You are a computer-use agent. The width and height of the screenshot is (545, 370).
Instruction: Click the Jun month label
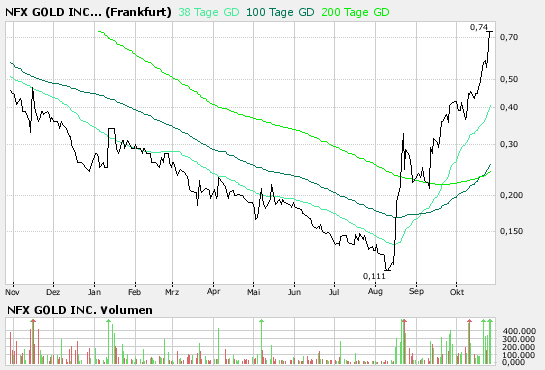coord(294,292)
